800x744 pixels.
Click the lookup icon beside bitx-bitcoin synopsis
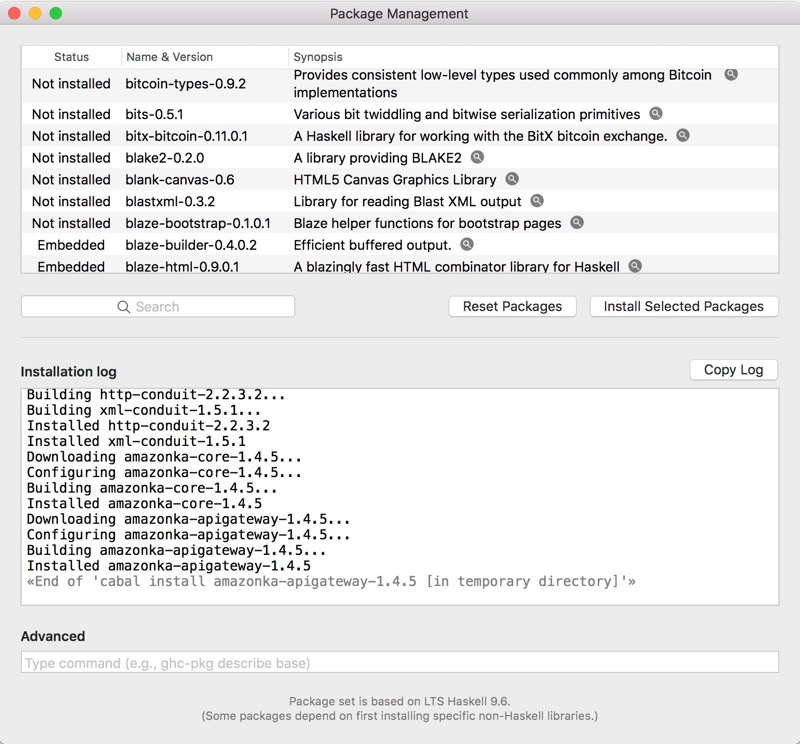(683, 135)
